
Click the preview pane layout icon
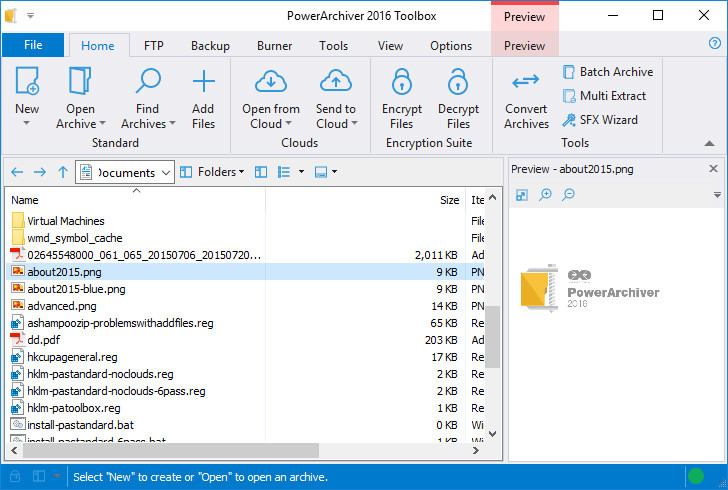point(321,172)
